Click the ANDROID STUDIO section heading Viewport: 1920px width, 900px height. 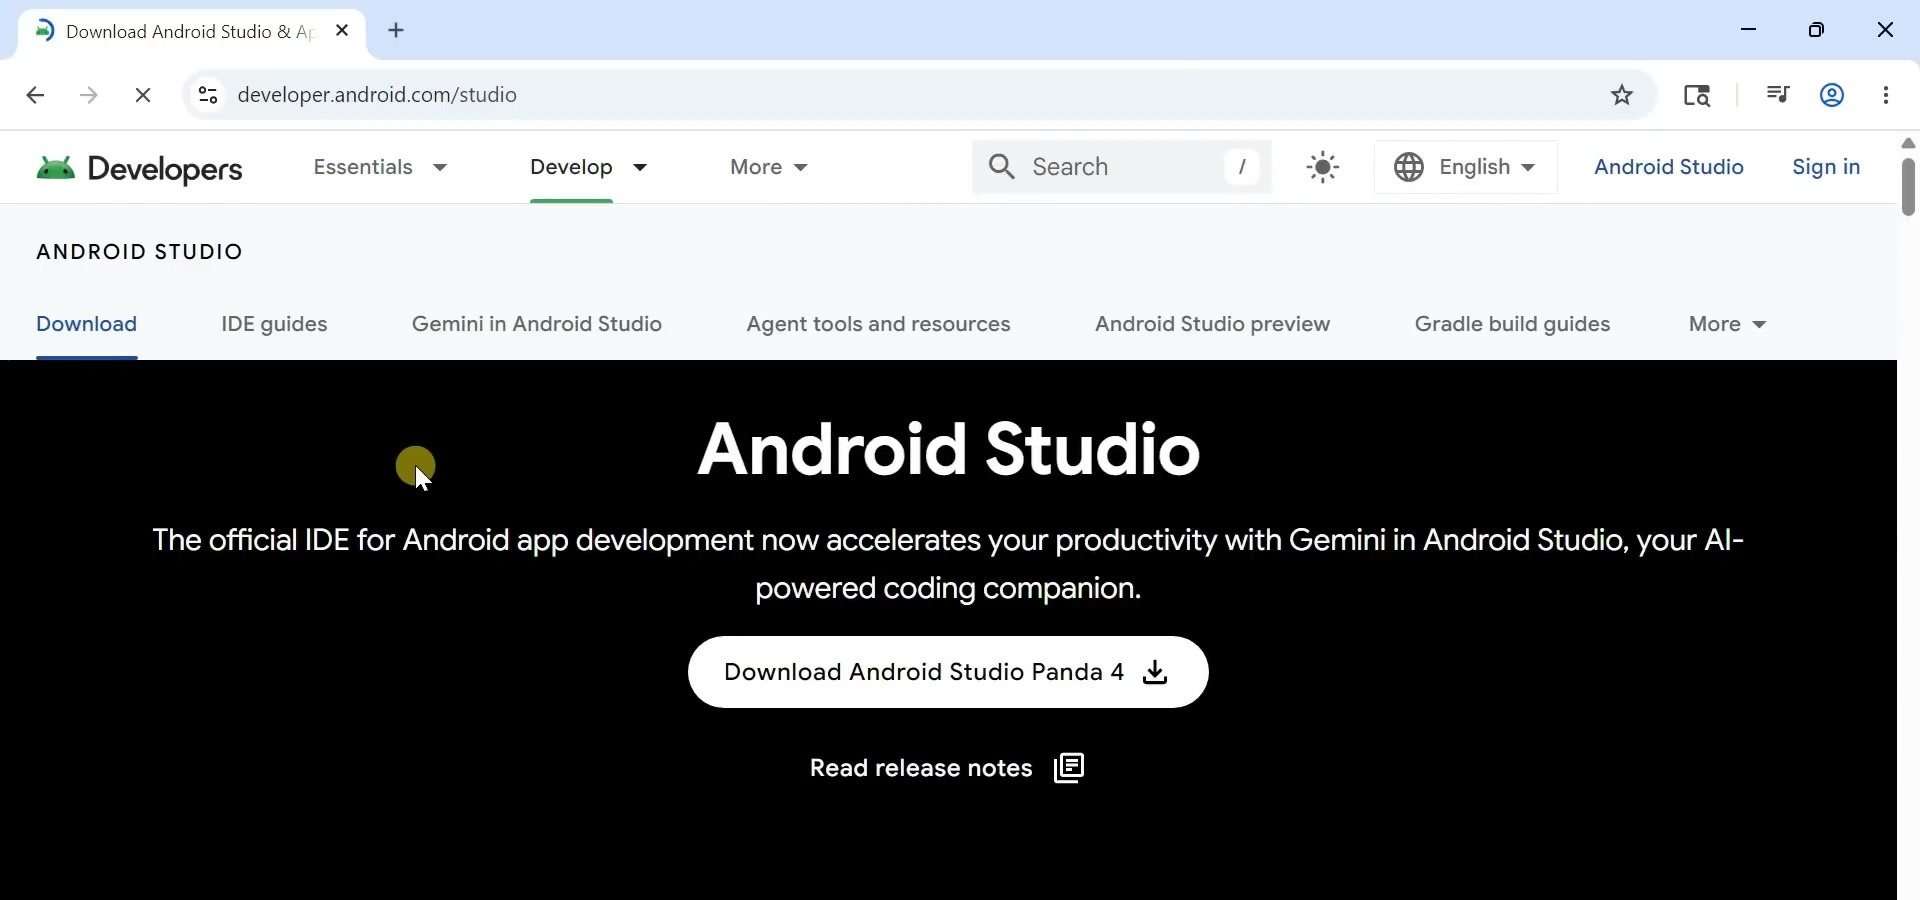[x=140, y=252]
